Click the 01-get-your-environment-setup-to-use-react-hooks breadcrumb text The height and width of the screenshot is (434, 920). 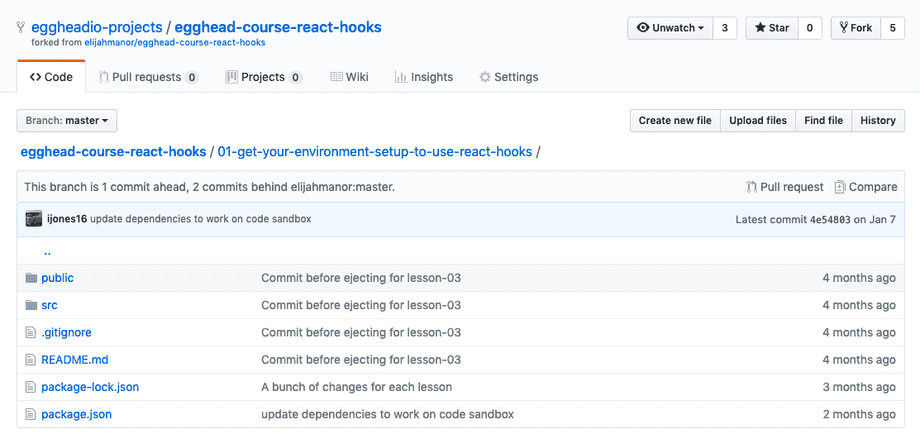coord(375,152)
